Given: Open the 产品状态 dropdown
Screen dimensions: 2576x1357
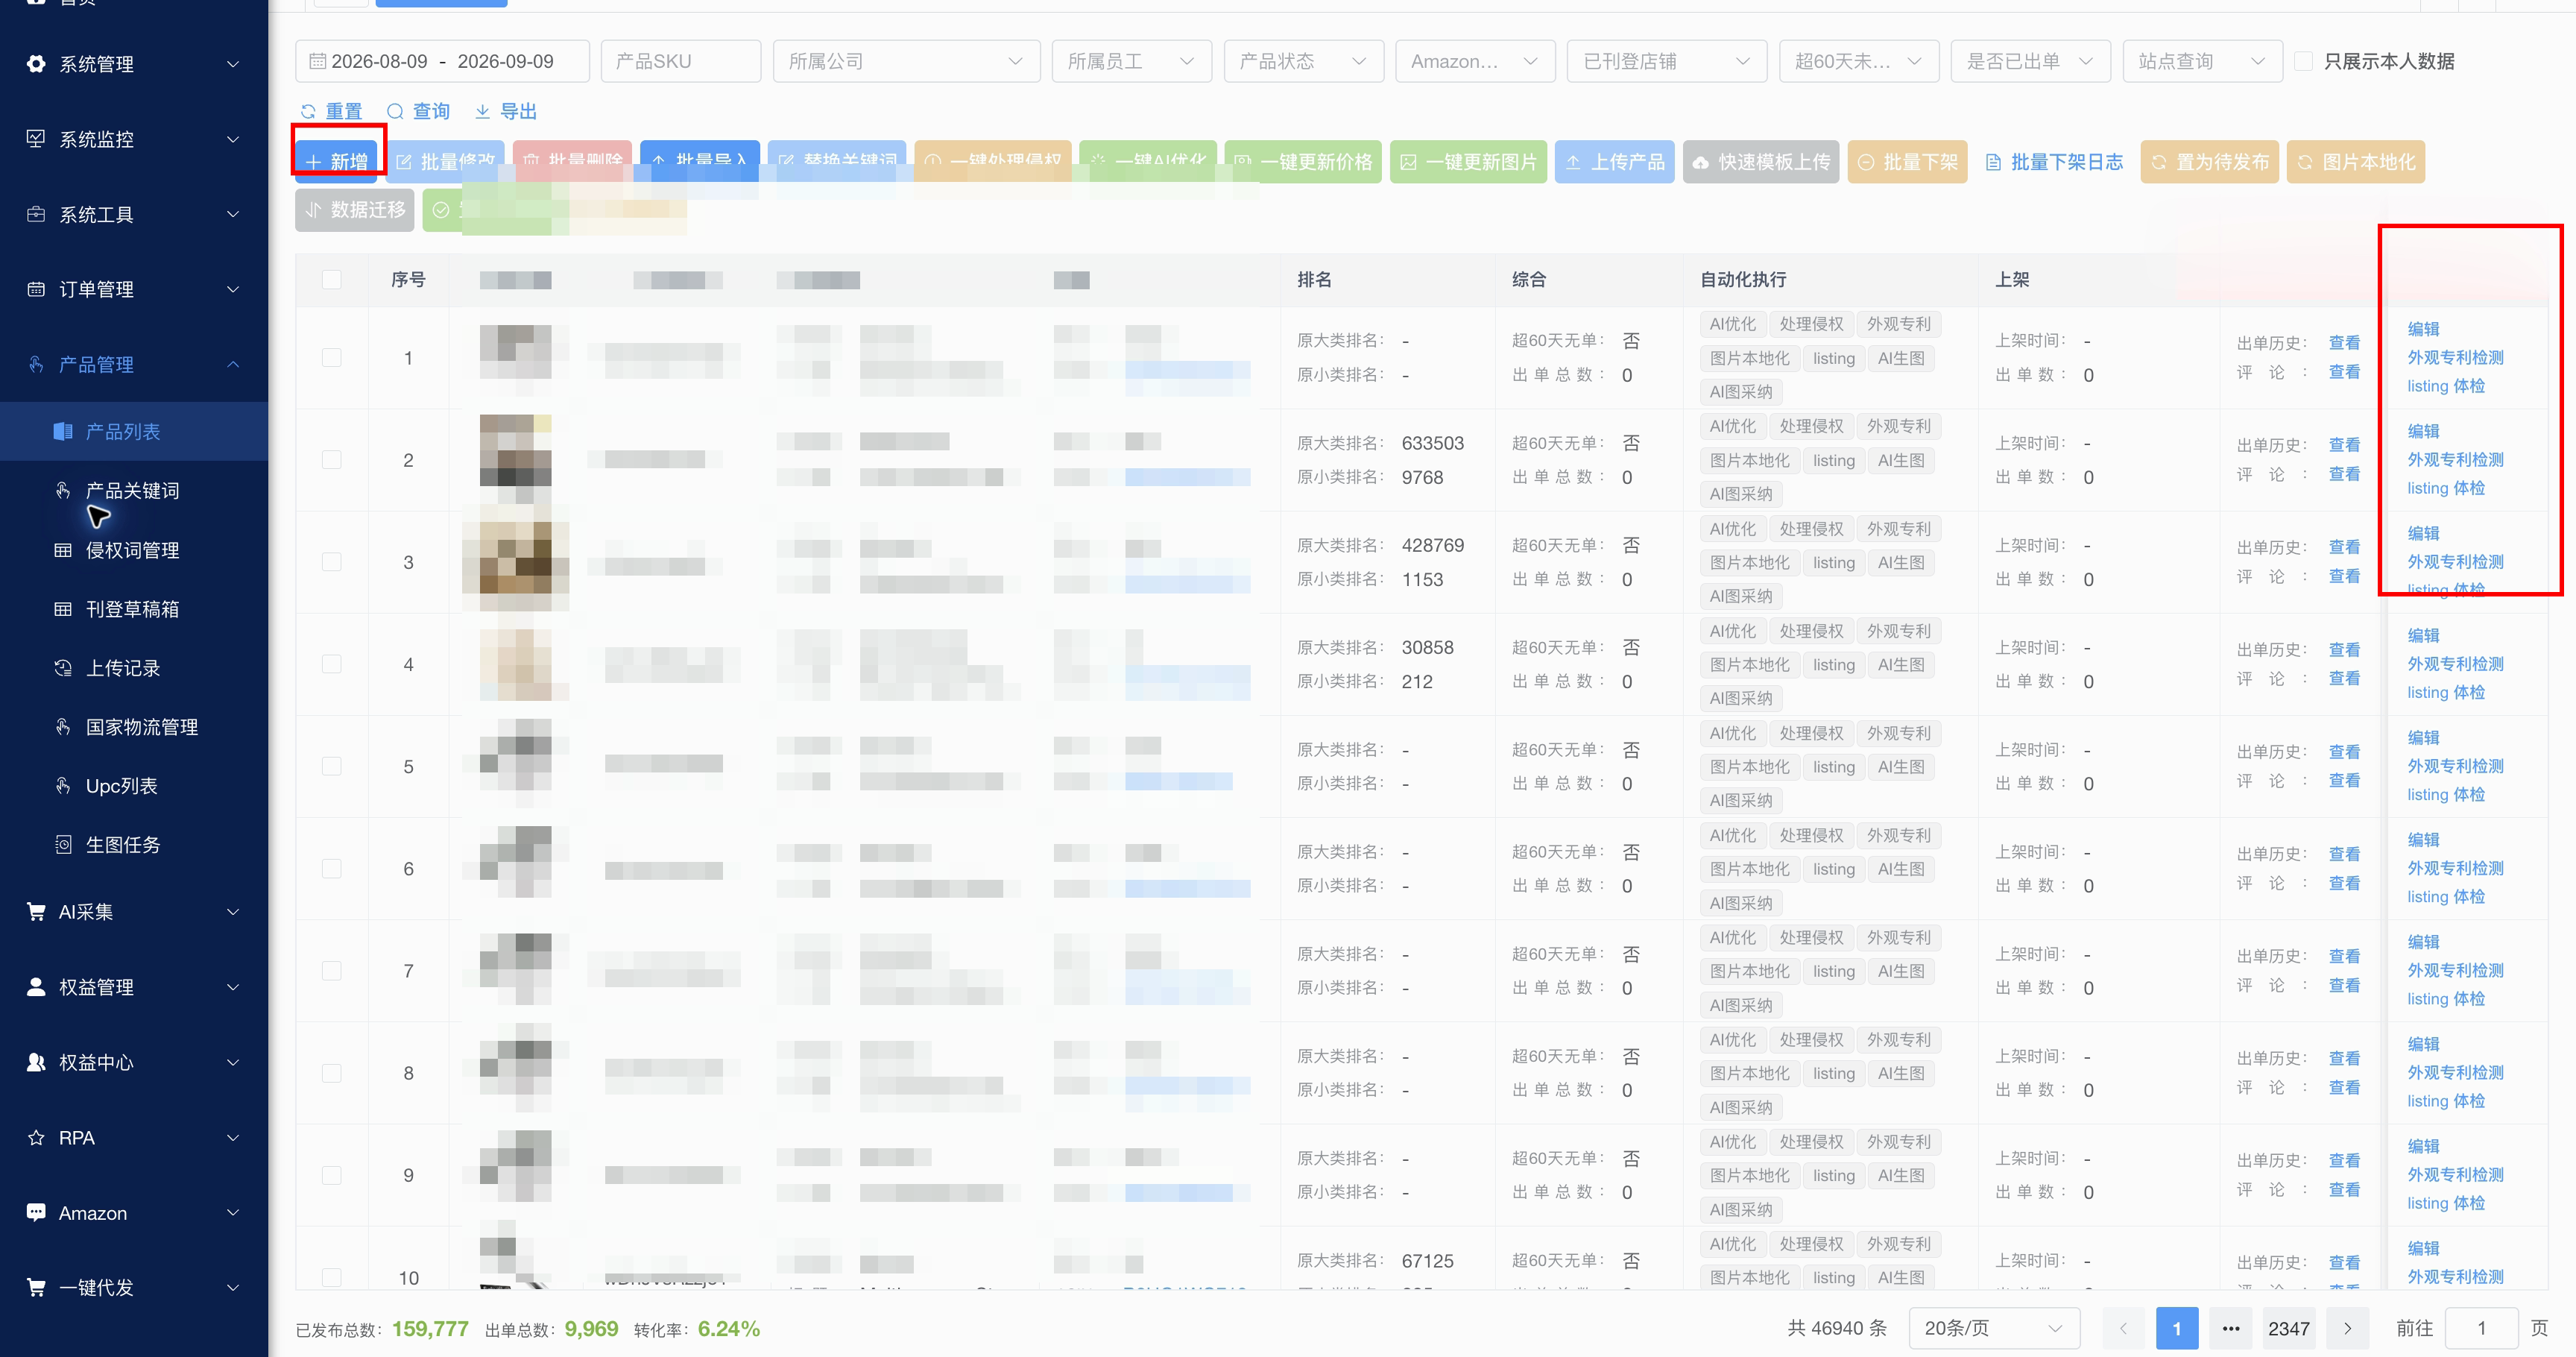Looking at the screenshot, I should coord(1303,61).
